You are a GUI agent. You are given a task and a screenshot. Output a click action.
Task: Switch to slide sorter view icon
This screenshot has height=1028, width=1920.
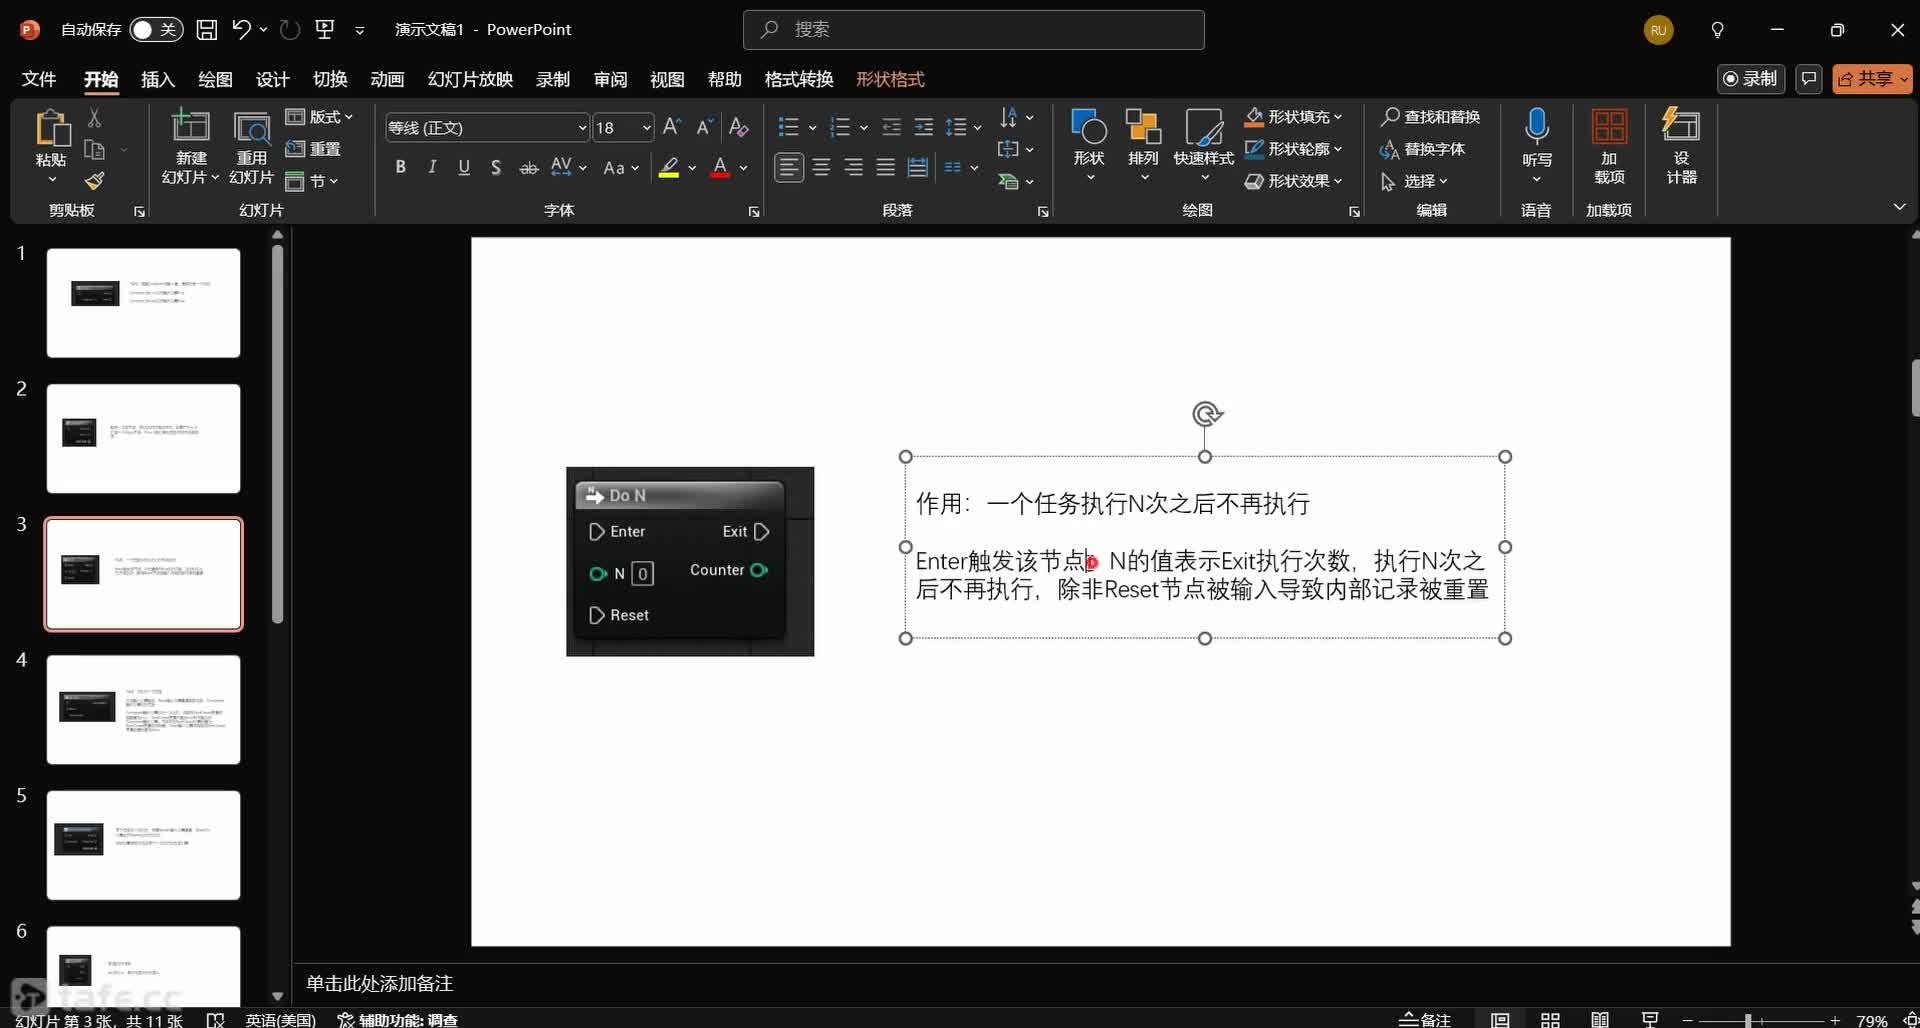pyautogui.click(x=1550, y=1019)
